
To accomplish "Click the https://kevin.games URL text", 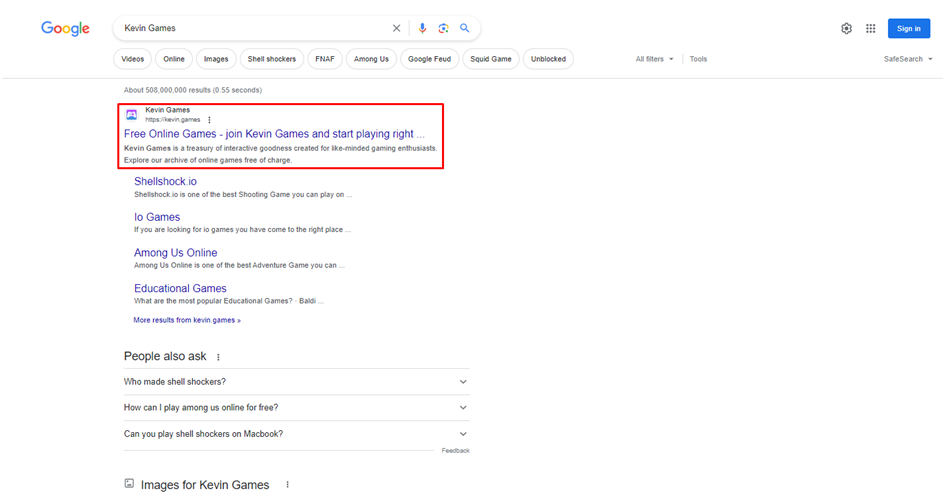I will point(172,120).
